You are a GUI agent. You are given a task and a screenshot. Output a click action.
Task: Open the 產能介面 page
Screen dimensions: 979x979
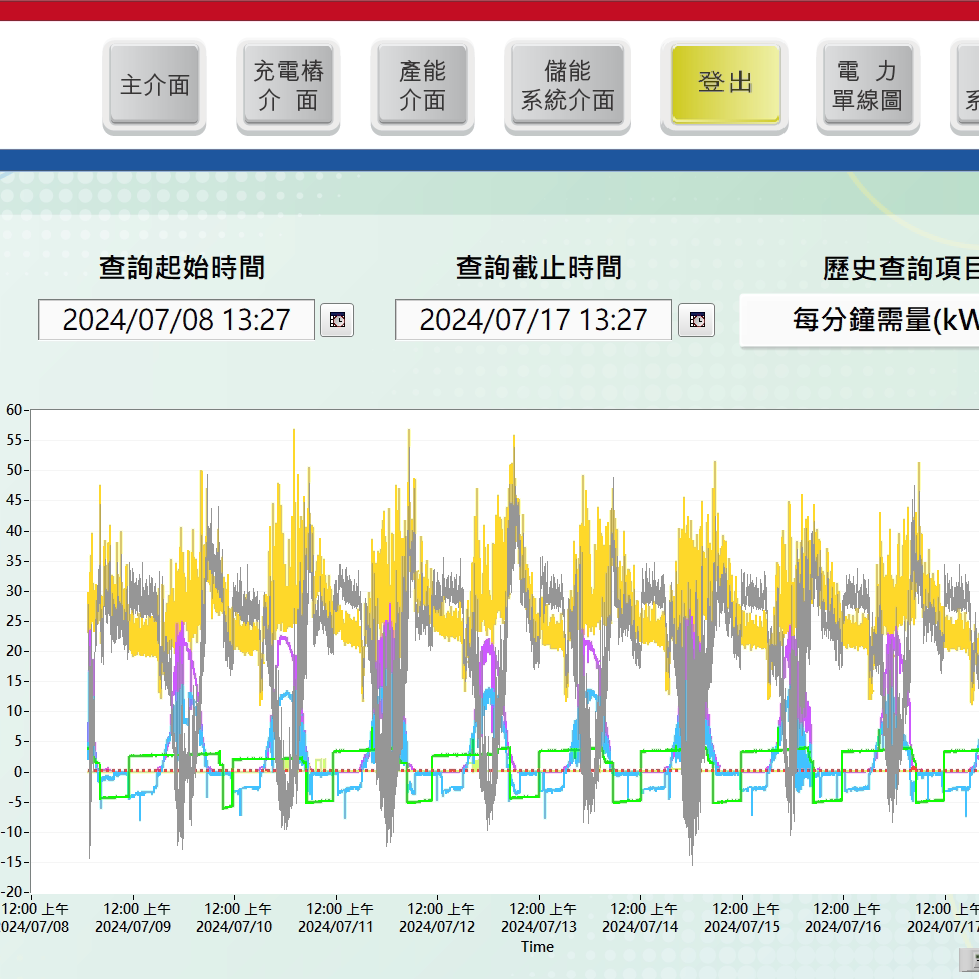pos(422,85)
